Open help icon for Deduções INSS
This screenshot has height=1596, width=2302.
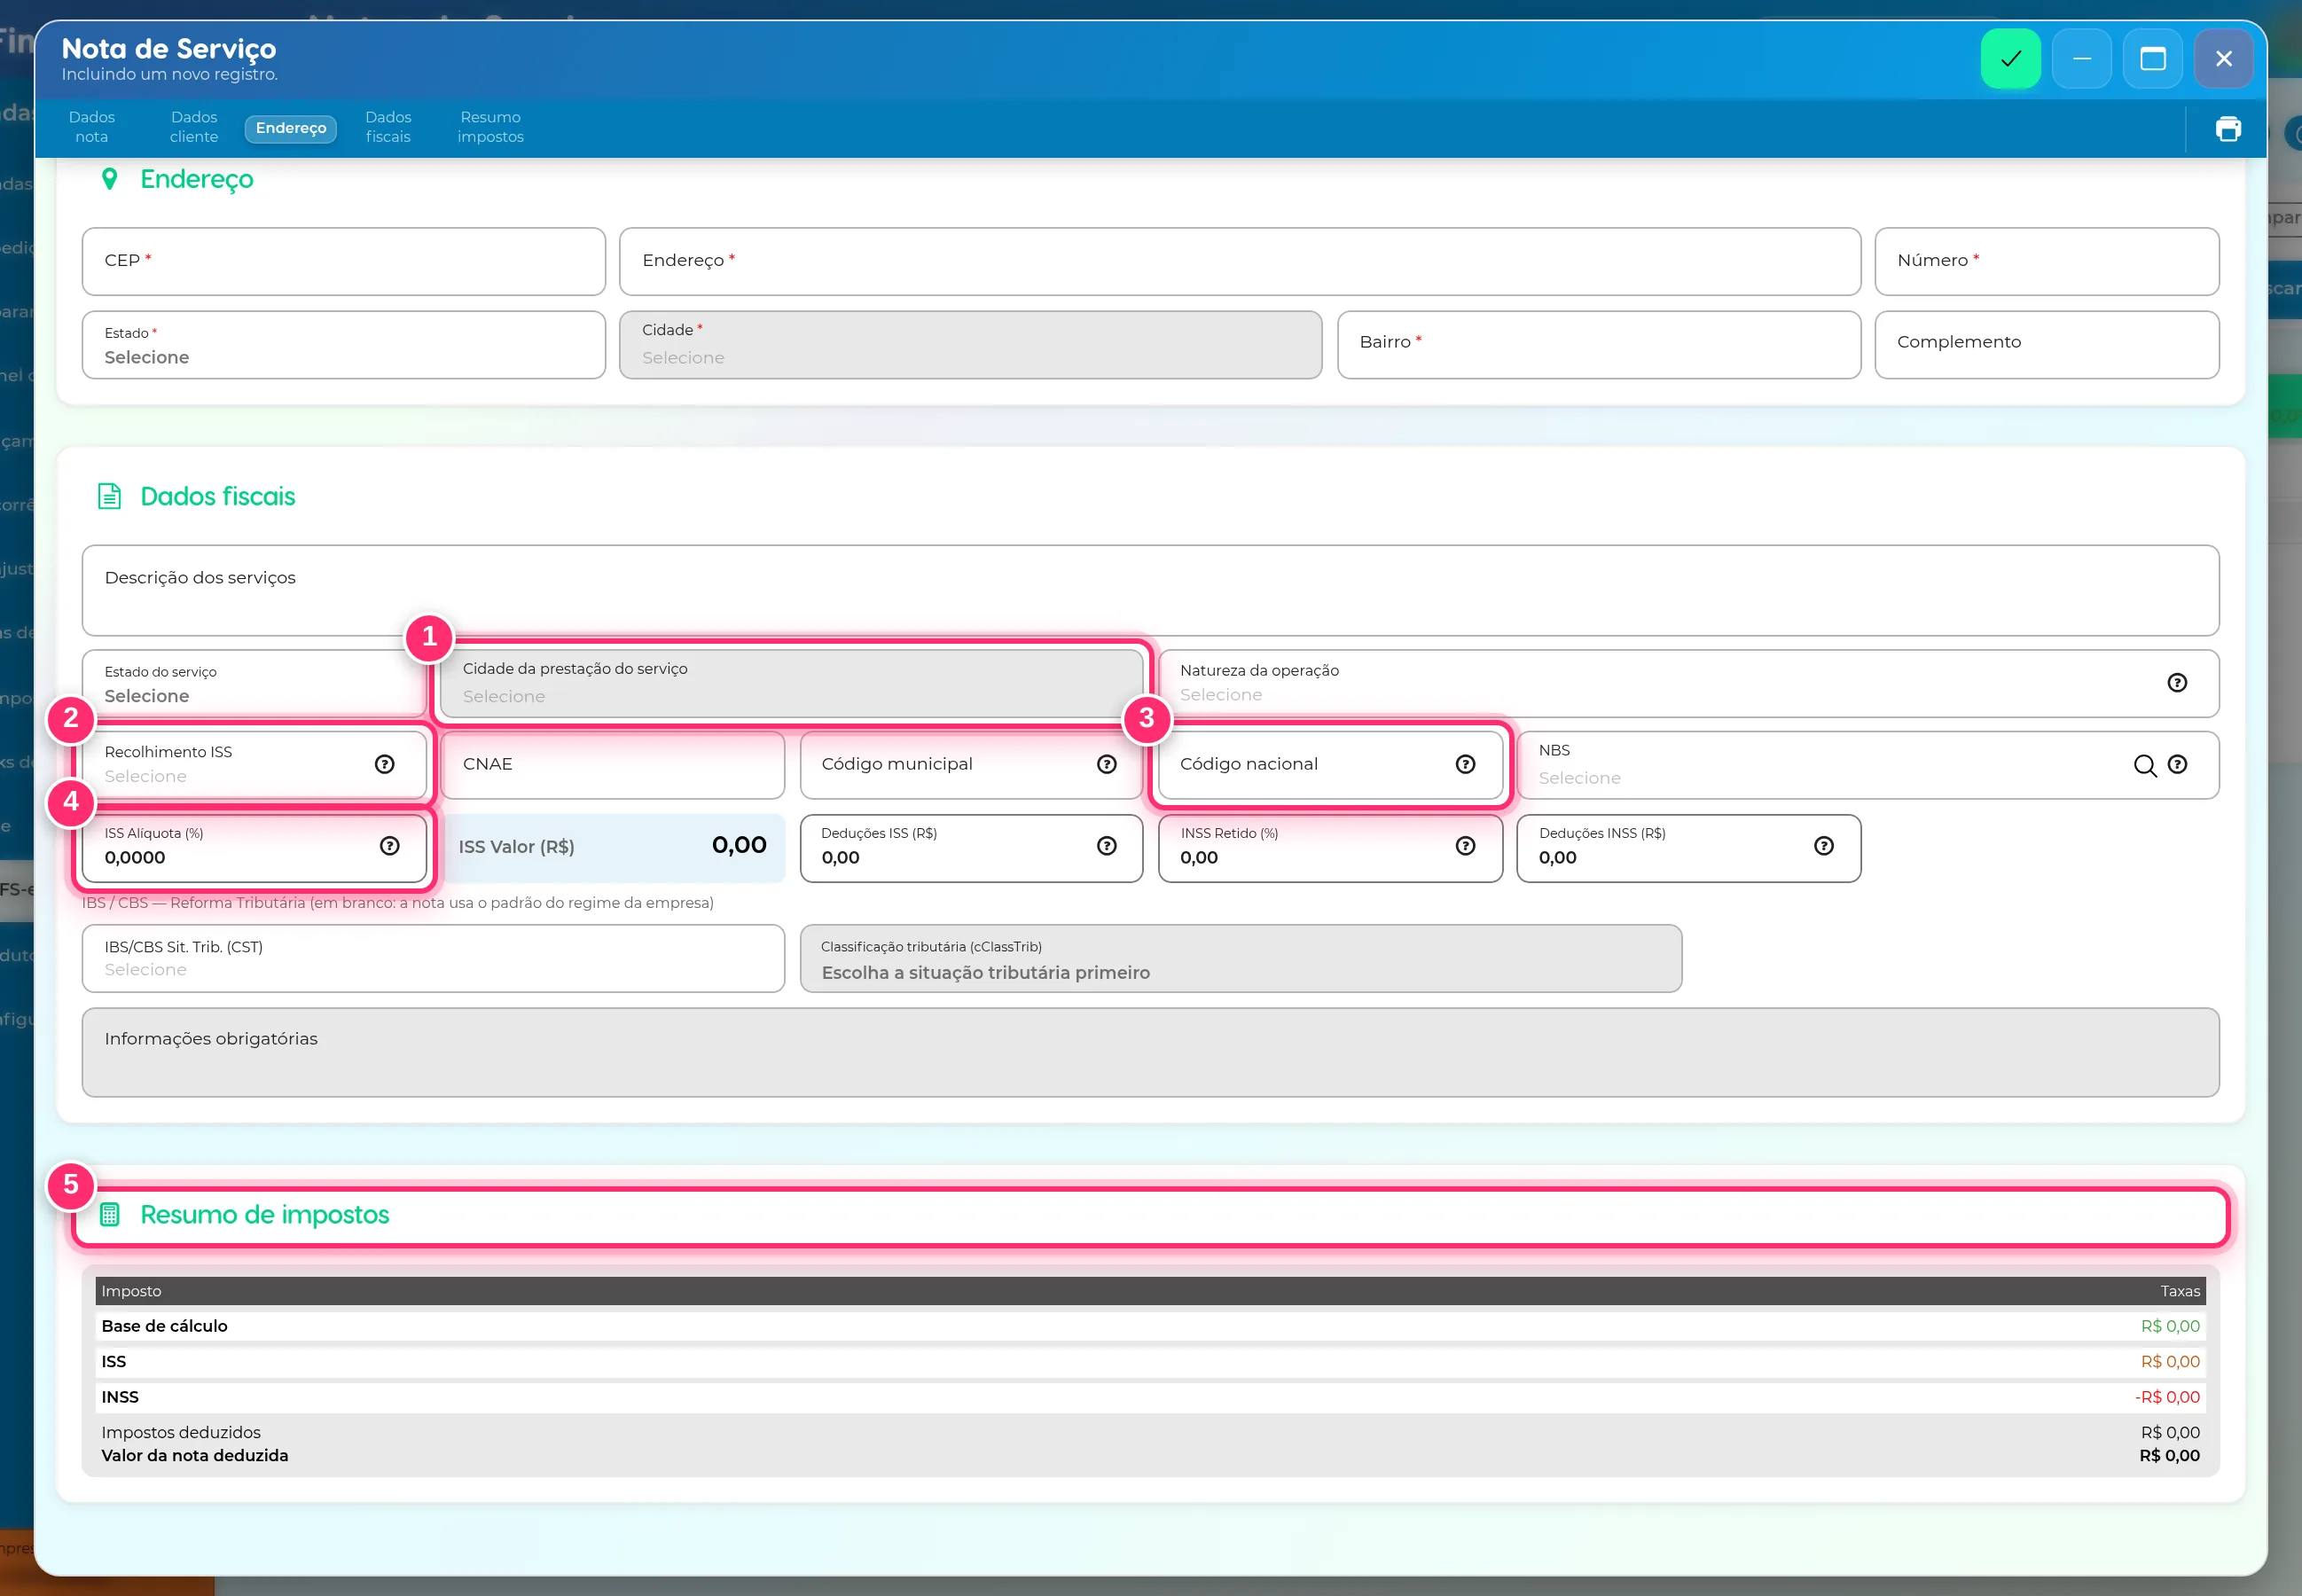tap(1824, 847)
